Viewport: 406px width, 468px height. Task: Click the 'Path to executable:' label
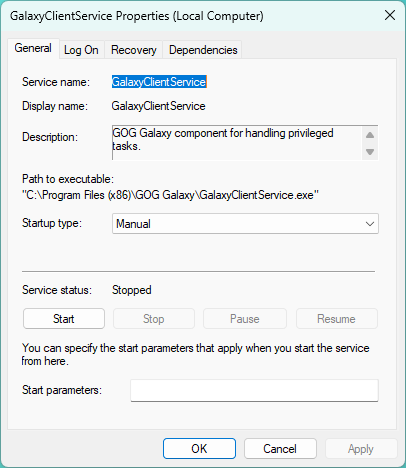pos(68,179)
